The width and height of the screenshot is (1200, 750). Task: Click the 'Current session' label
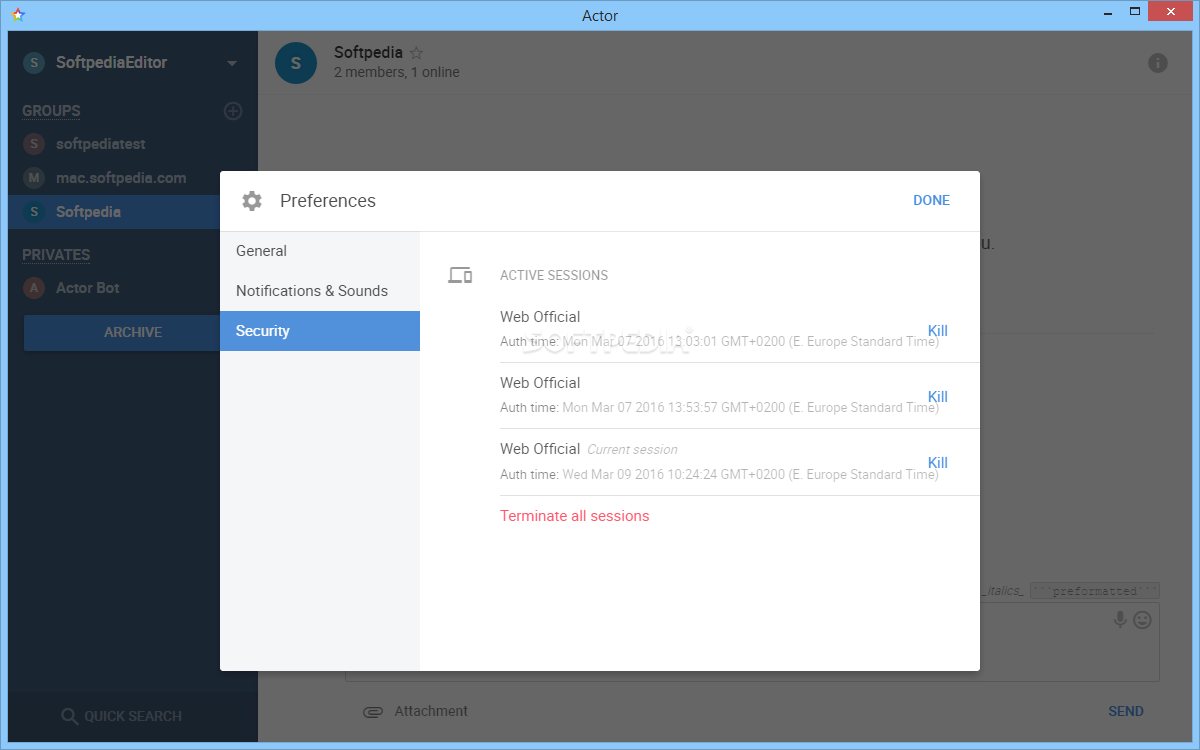pos(632,450)
